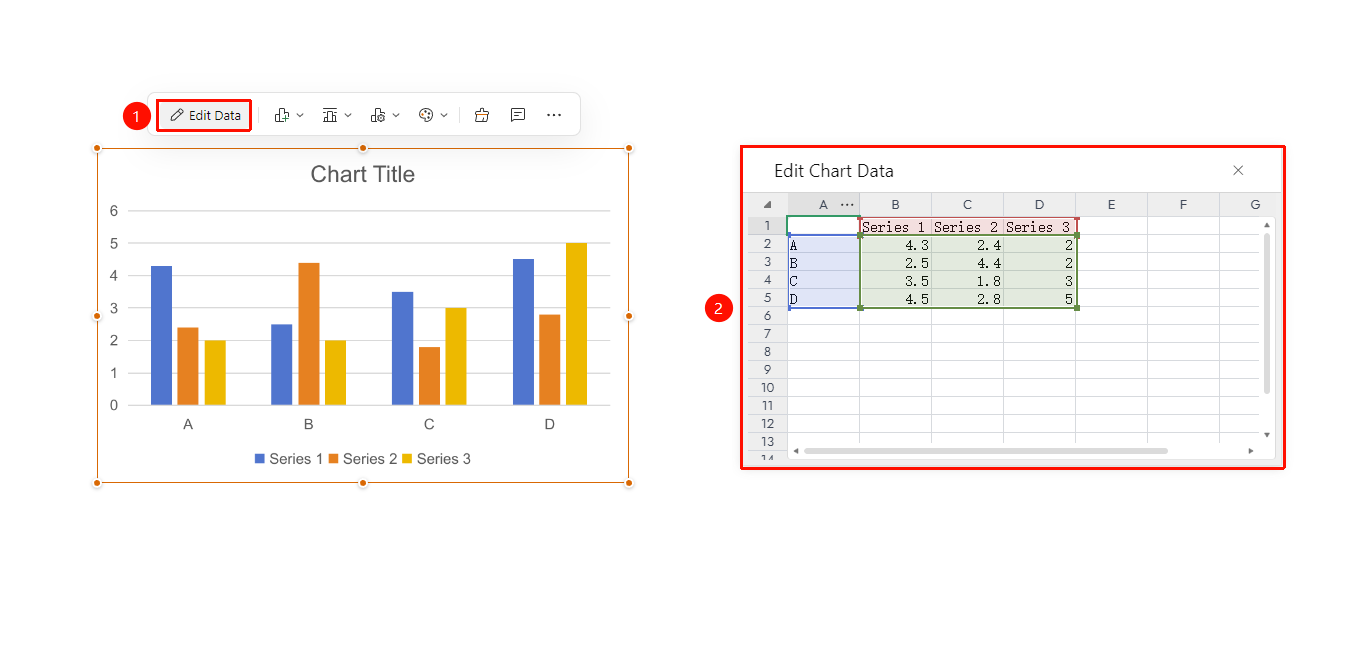This screenshot has width=1345, height=647.
Task: Click the vertical scrollbar down arrow
Action: [x=1267, y=435]
